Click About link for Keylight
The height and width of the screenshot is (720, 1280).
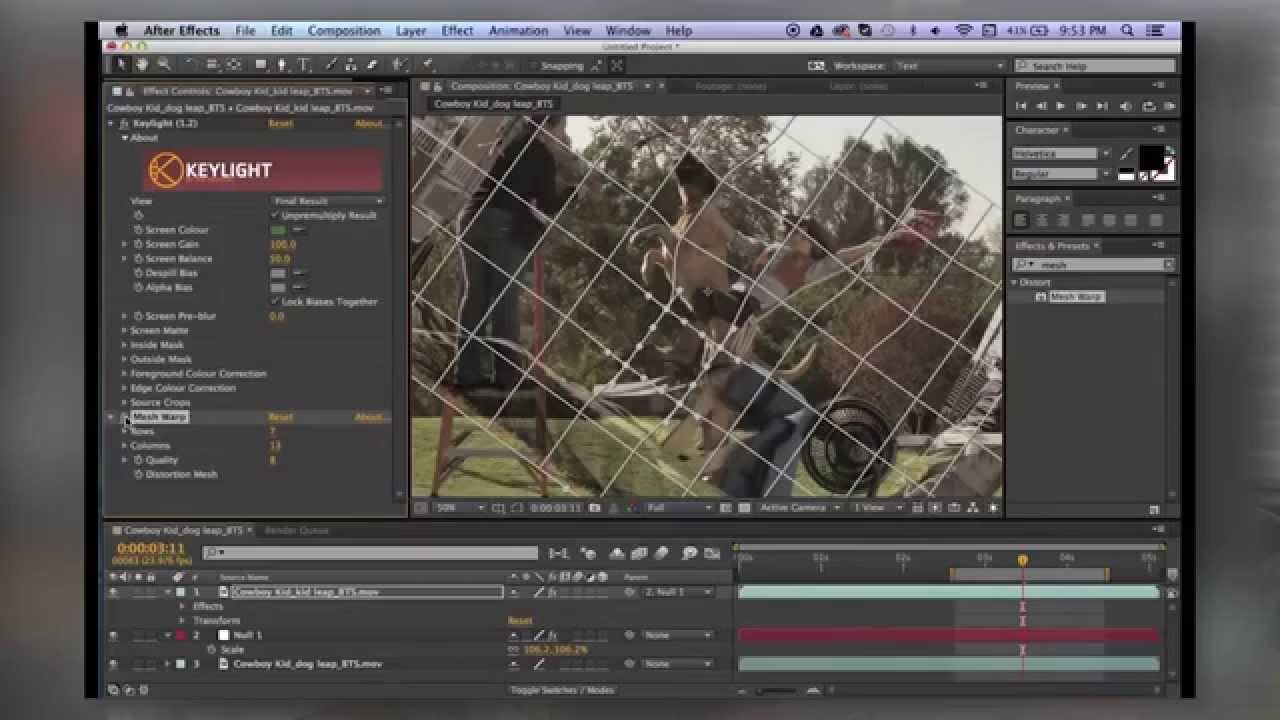[x=371, y=124]
